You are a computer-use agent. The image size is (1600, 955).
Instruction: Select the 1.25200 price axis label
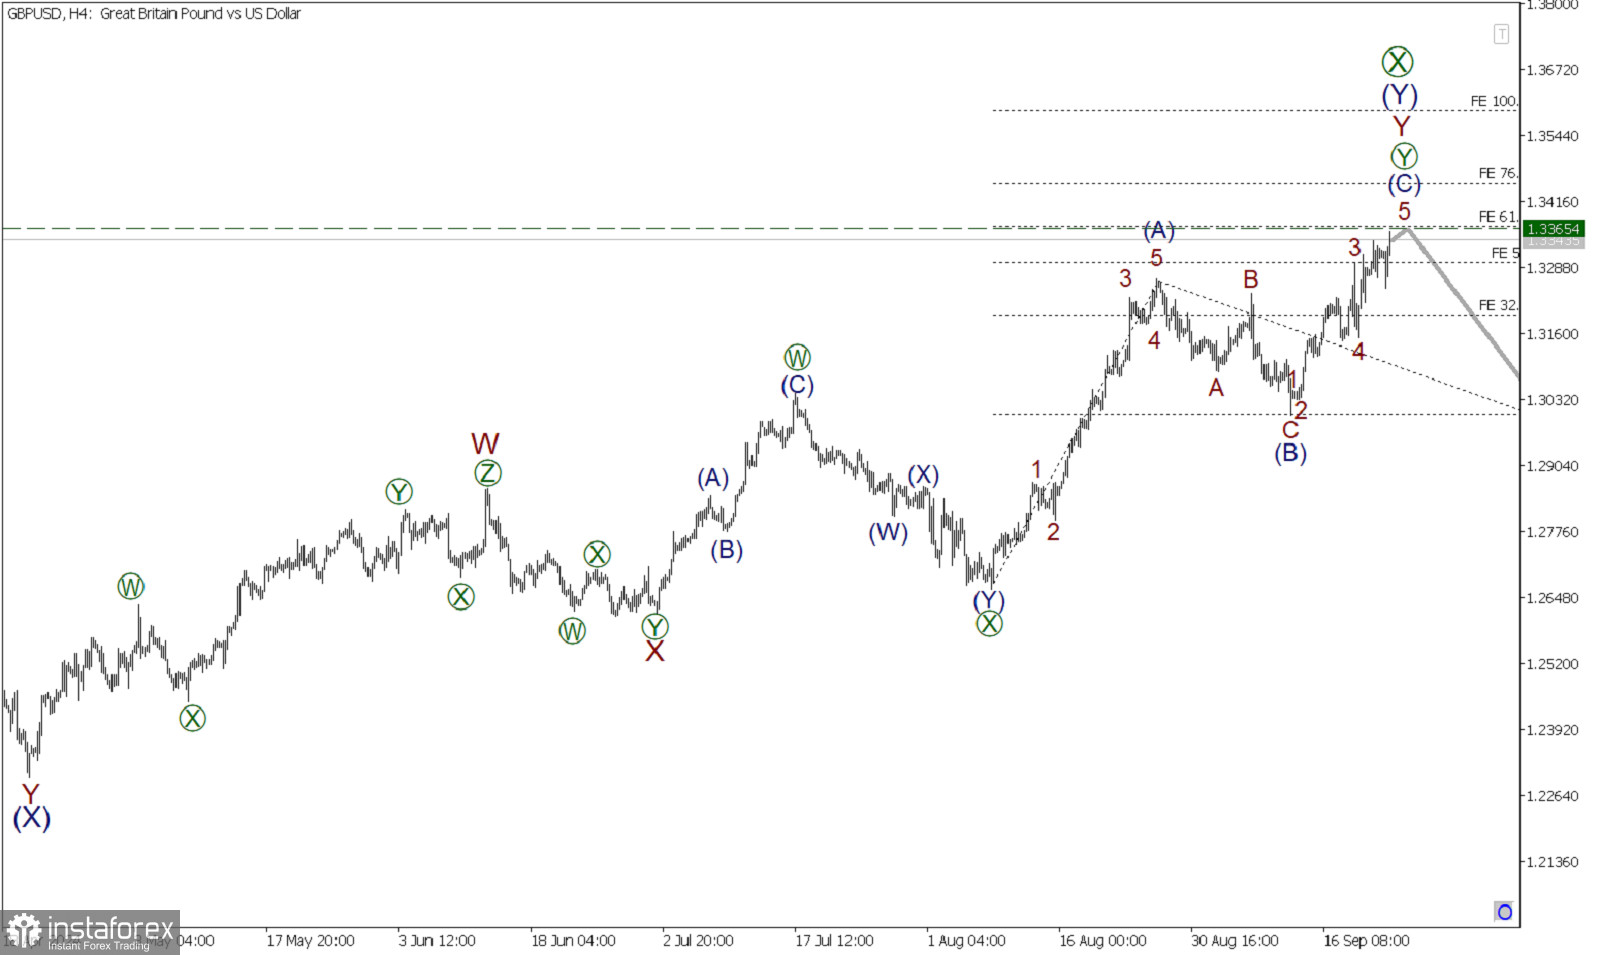pyautogui.click(x=1552, y=664)
